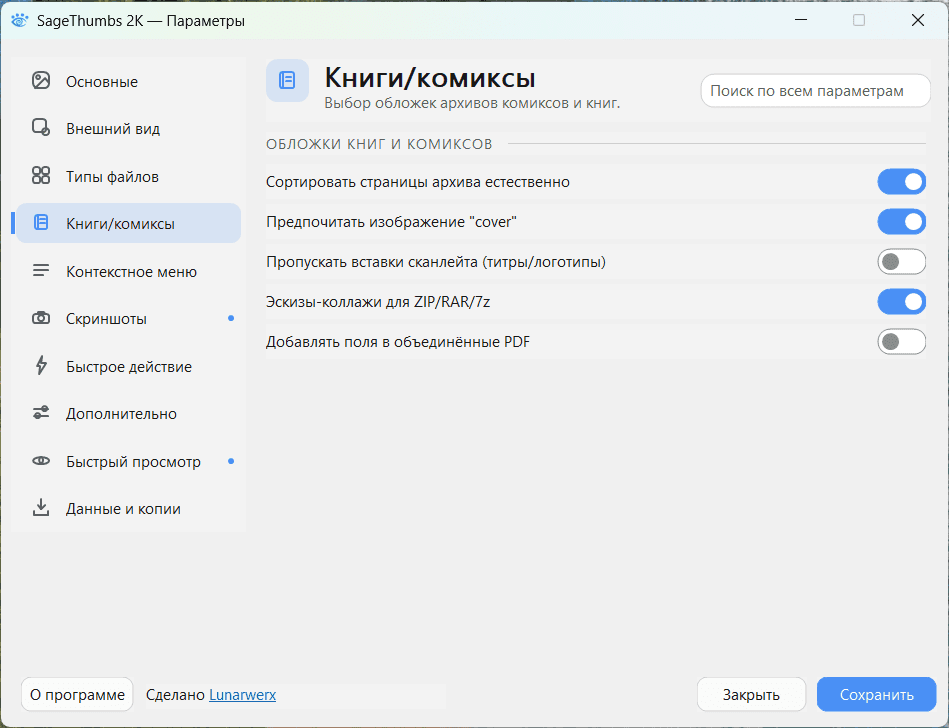Click the blue dot next to Скриншоты
This screenshot has width=949, height=728.
(231, 318)
